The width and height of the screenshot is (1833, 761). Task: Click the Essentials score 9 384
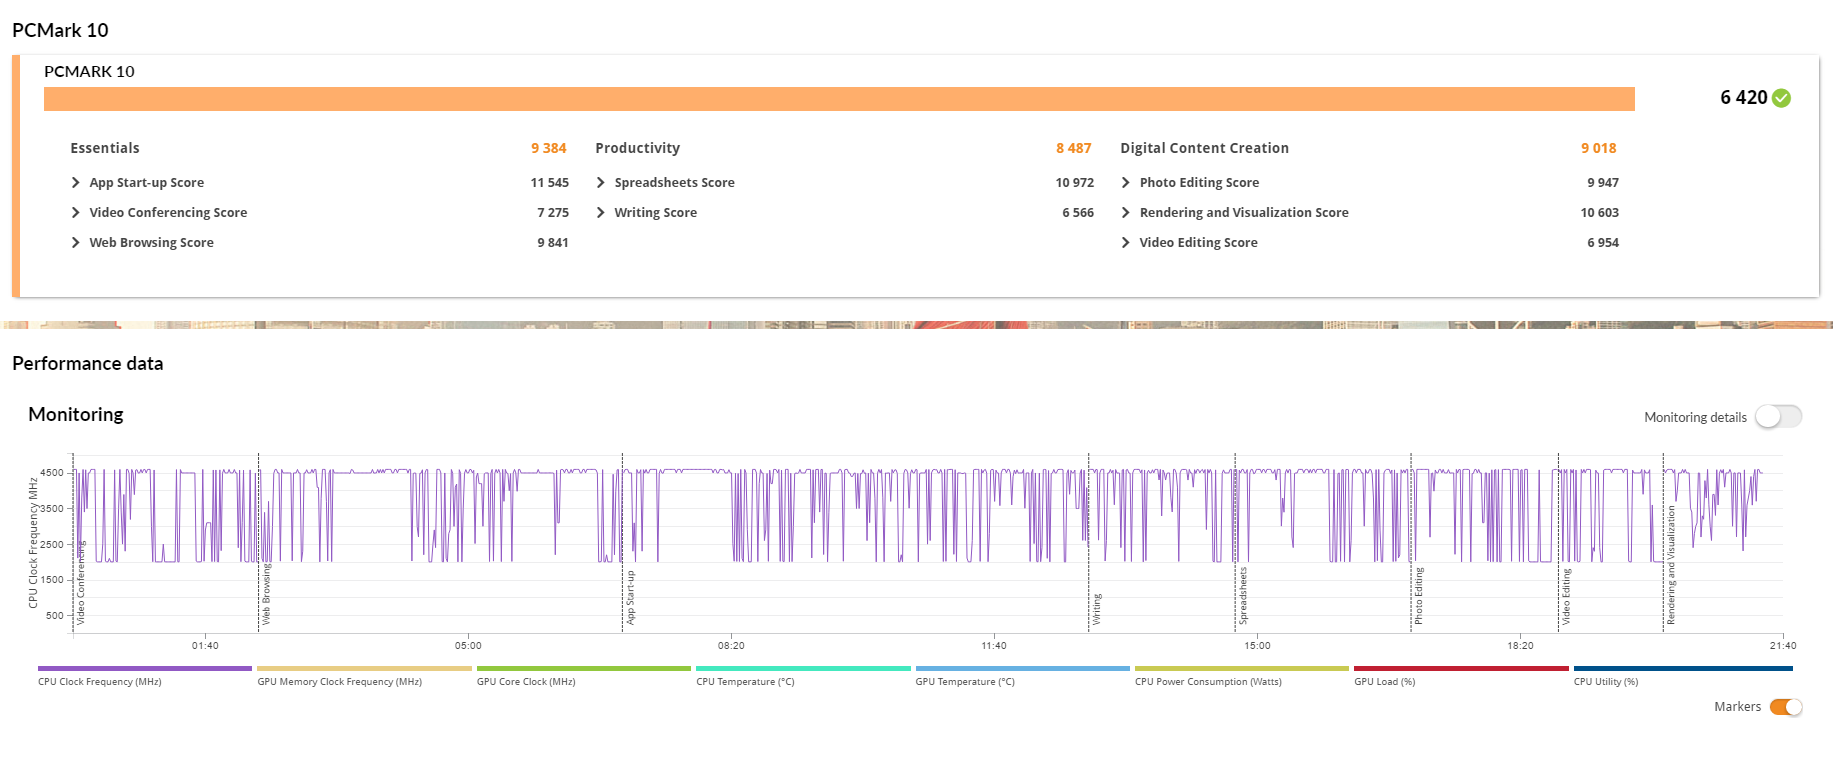pos(549,148)
